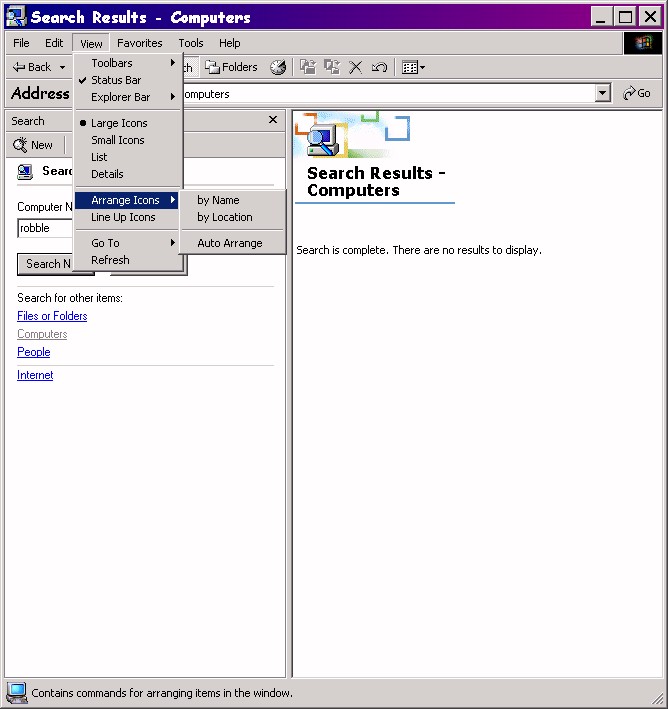Image resolution: width=668 pixels, height=709 pixels.
Task: Click New search button in pane
Action: click(33, 145)
